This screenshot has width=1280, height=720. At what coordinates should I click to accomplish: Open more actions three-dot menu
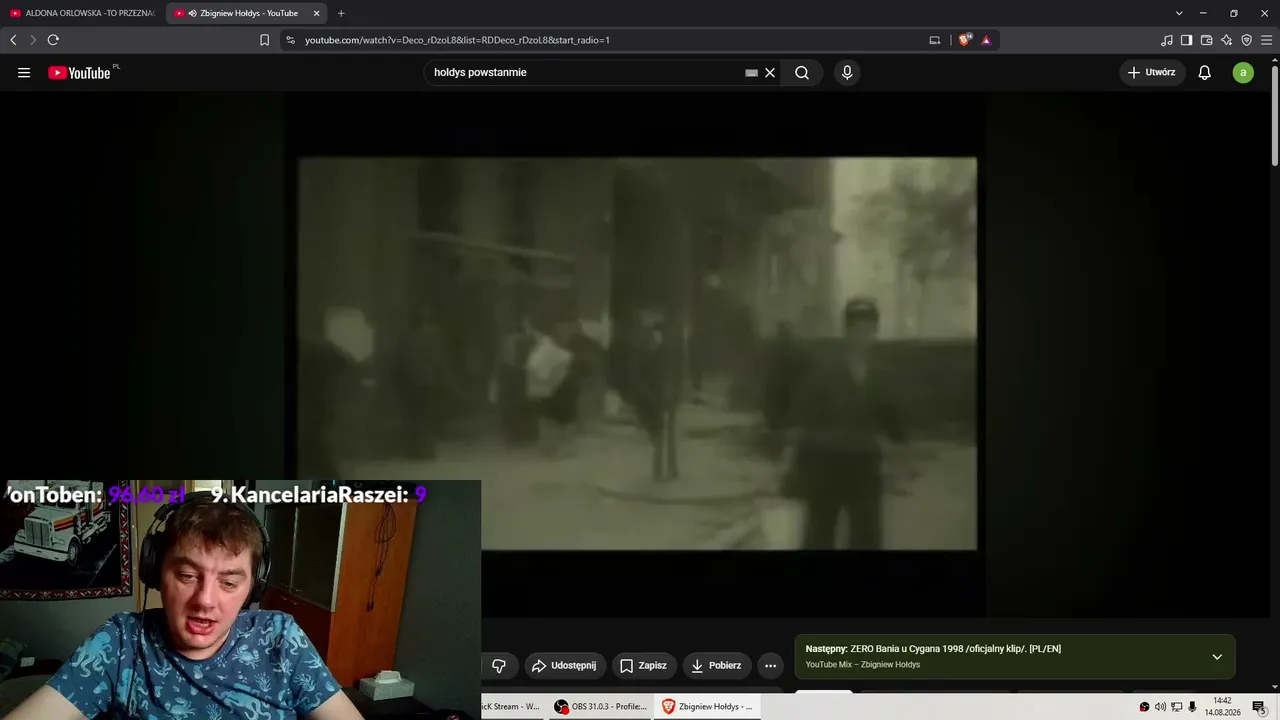(770, 665)
